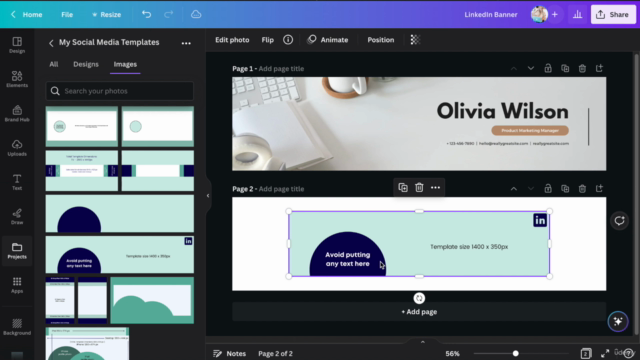Open more options on floating toolbar
This screenshot has width=640, height=360.
coord(436,188)
